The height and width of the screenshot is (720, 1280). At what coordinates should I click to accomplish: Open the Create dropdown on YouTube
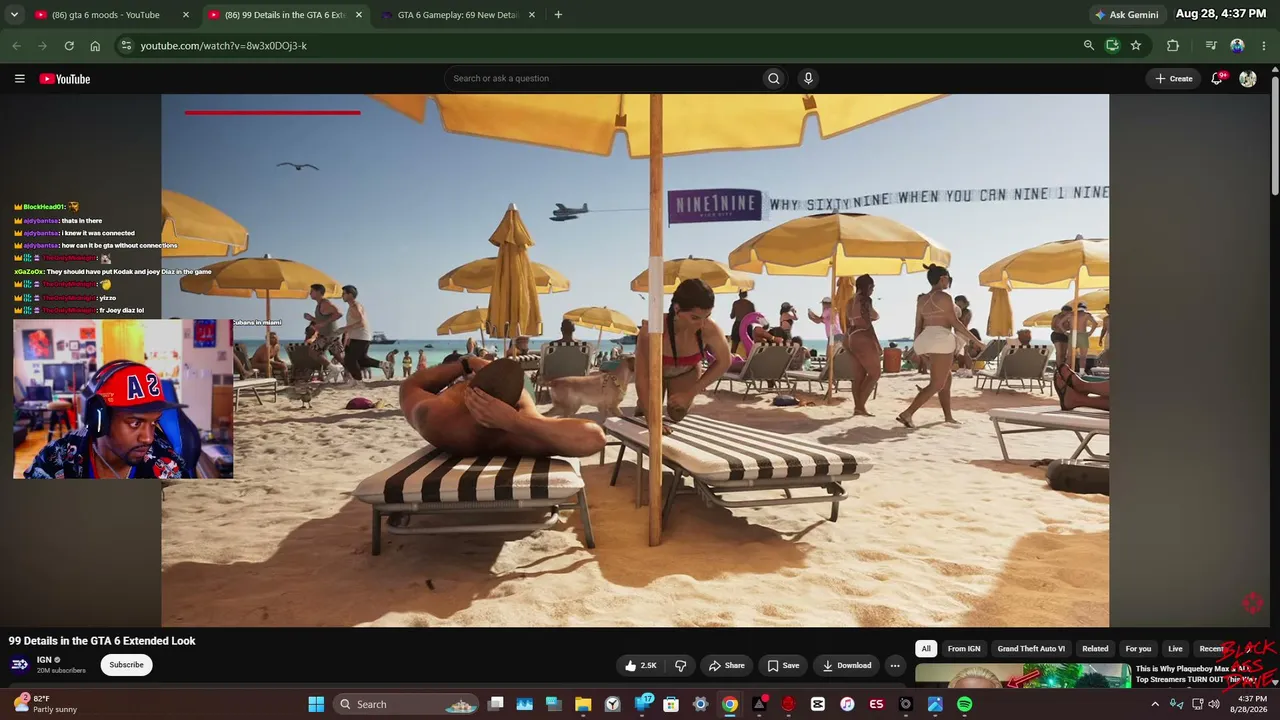pyautogui.click(x=1174, y=79)
